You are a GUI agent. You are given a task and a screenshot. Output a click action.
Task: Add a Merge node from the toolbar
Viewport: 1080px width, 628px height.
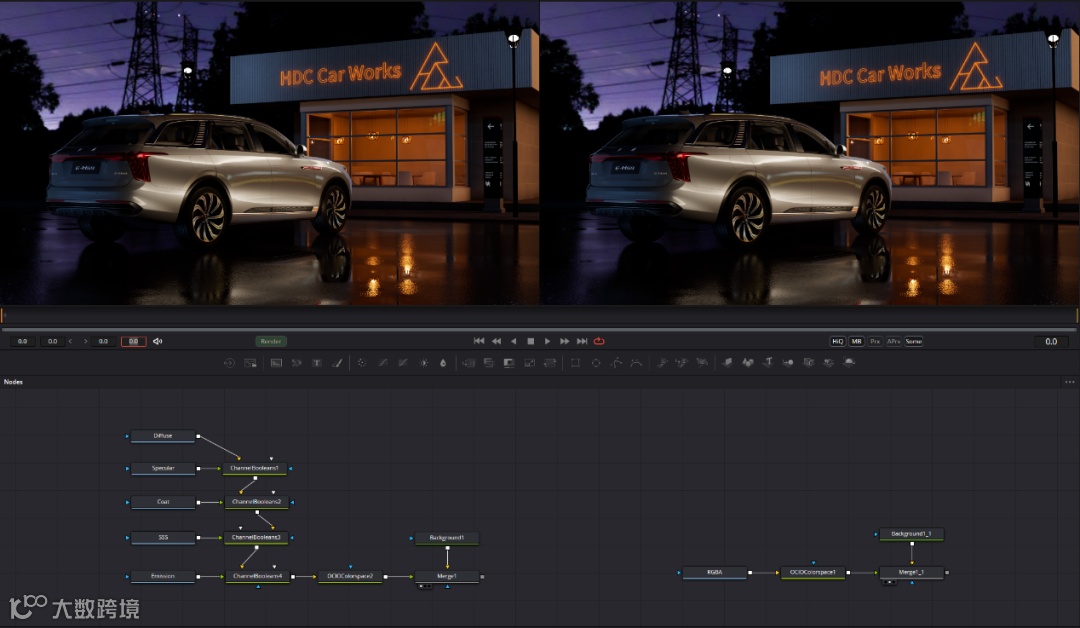[x=468, y=363]
